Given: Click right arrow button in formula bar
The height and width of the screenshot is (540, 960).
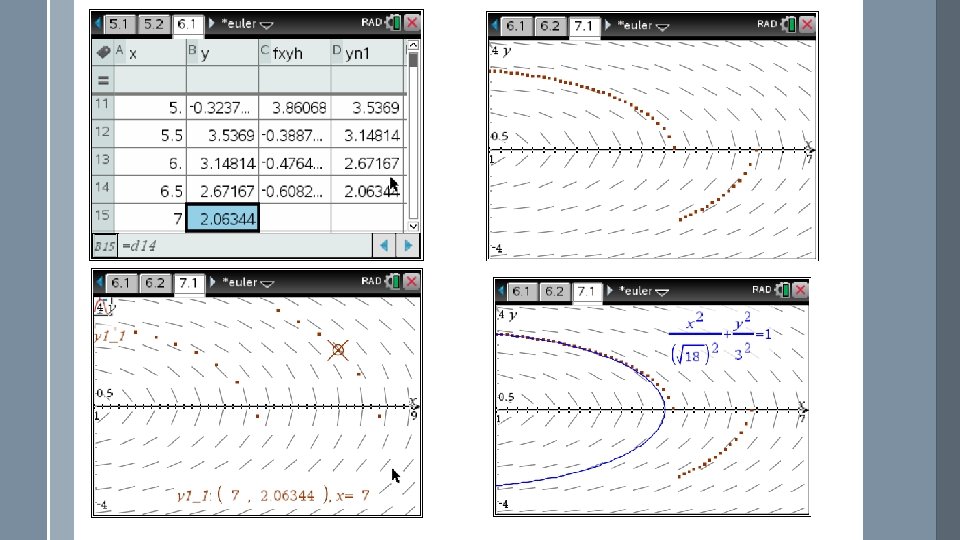Looking at the screenshot, I should click(x=408, y=246).
